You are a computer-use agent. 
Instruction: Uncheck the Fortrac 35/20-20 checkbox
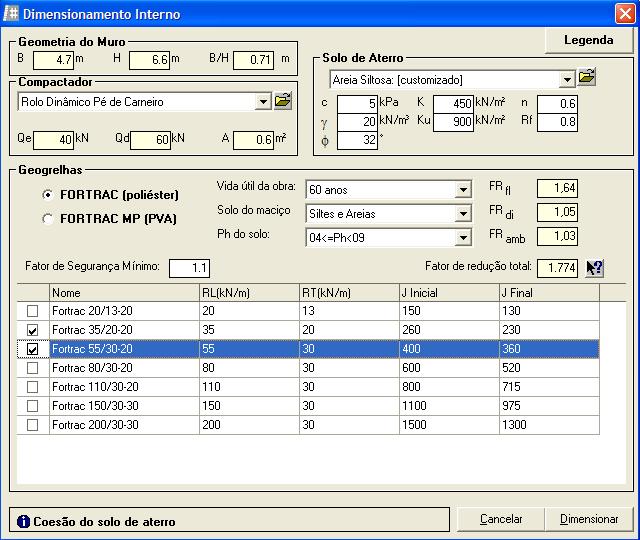point(32,330)
